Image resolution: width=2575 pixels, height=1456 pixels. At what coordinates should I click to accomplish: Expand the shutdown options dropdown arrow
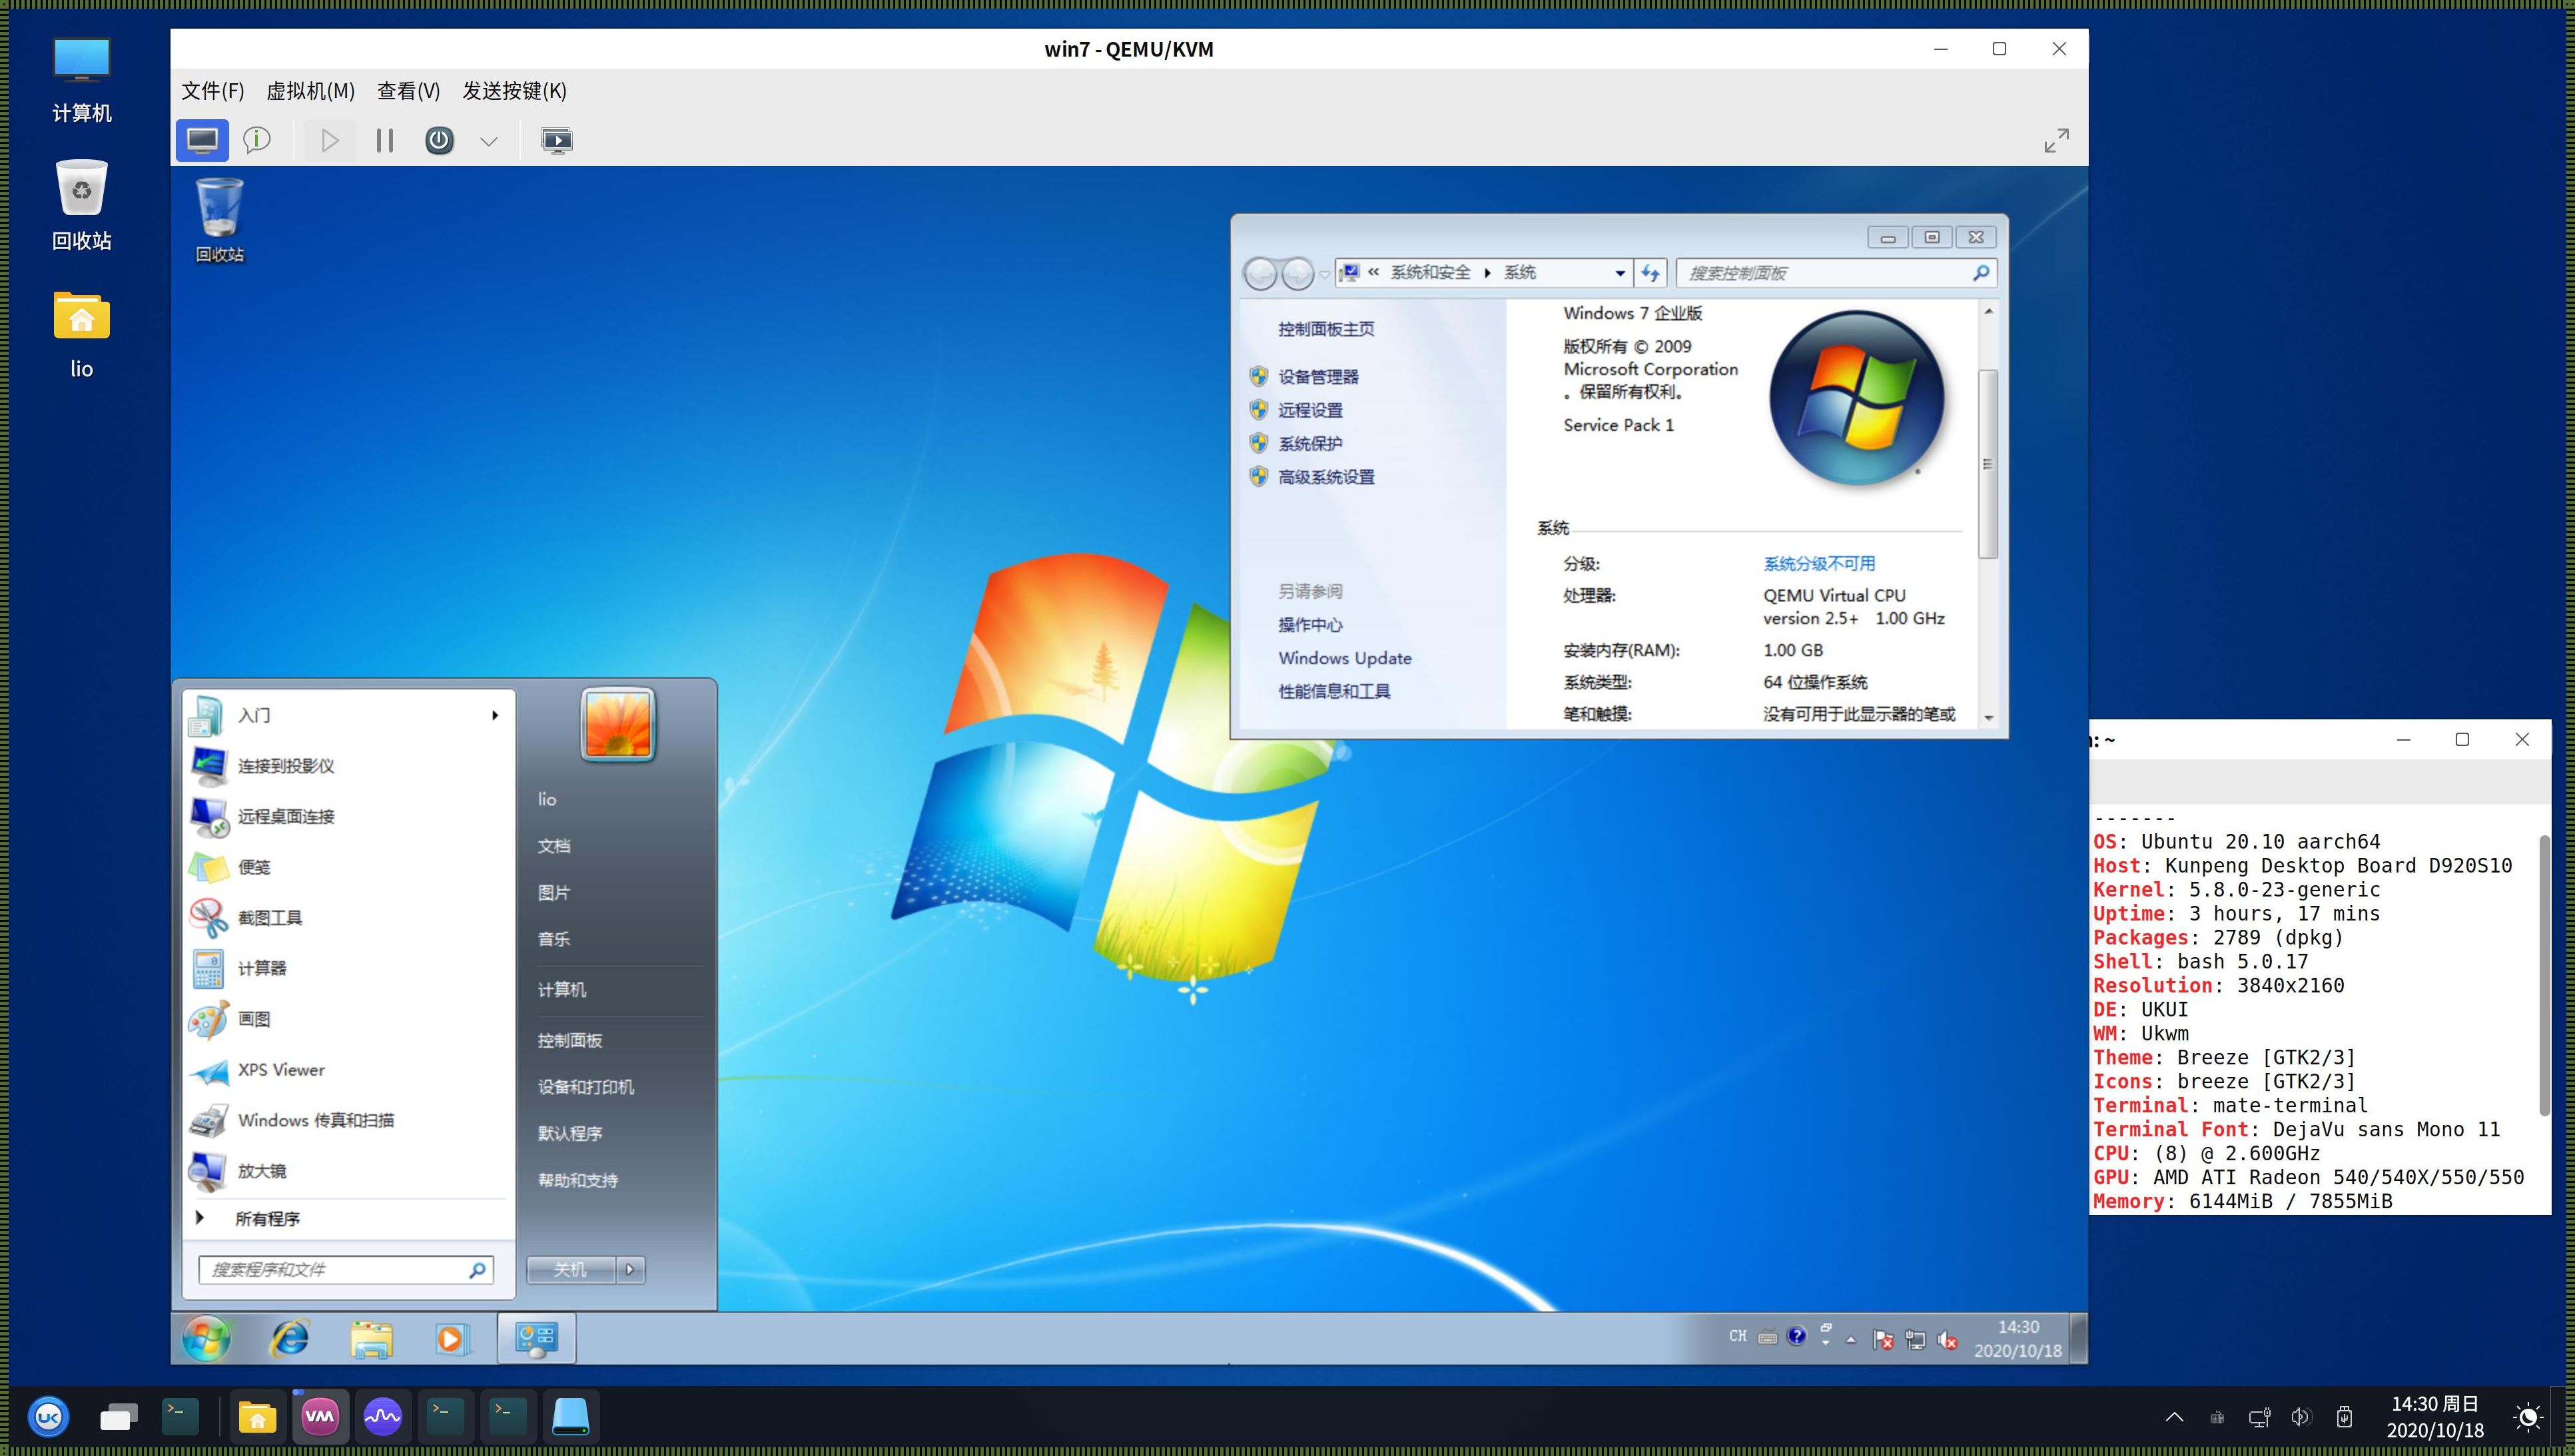pyautogui.click(x=488, y=141)
